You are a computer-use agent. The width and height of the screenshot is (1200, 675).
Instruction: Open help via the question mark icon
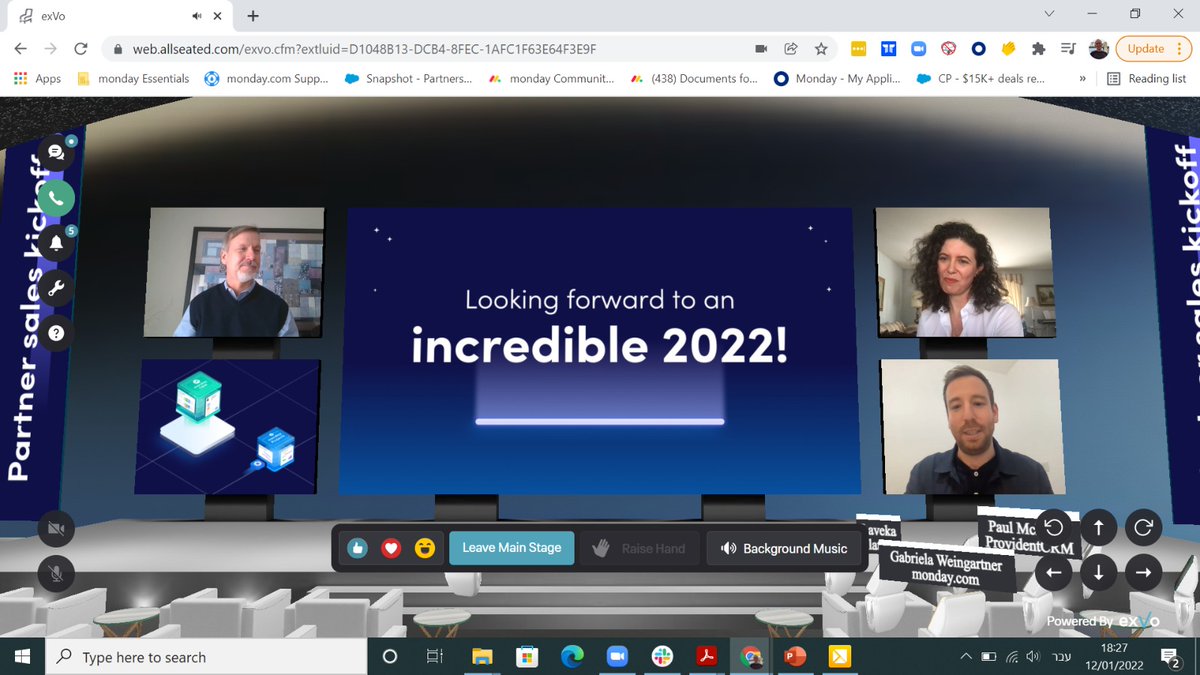[x=57, y=333]
